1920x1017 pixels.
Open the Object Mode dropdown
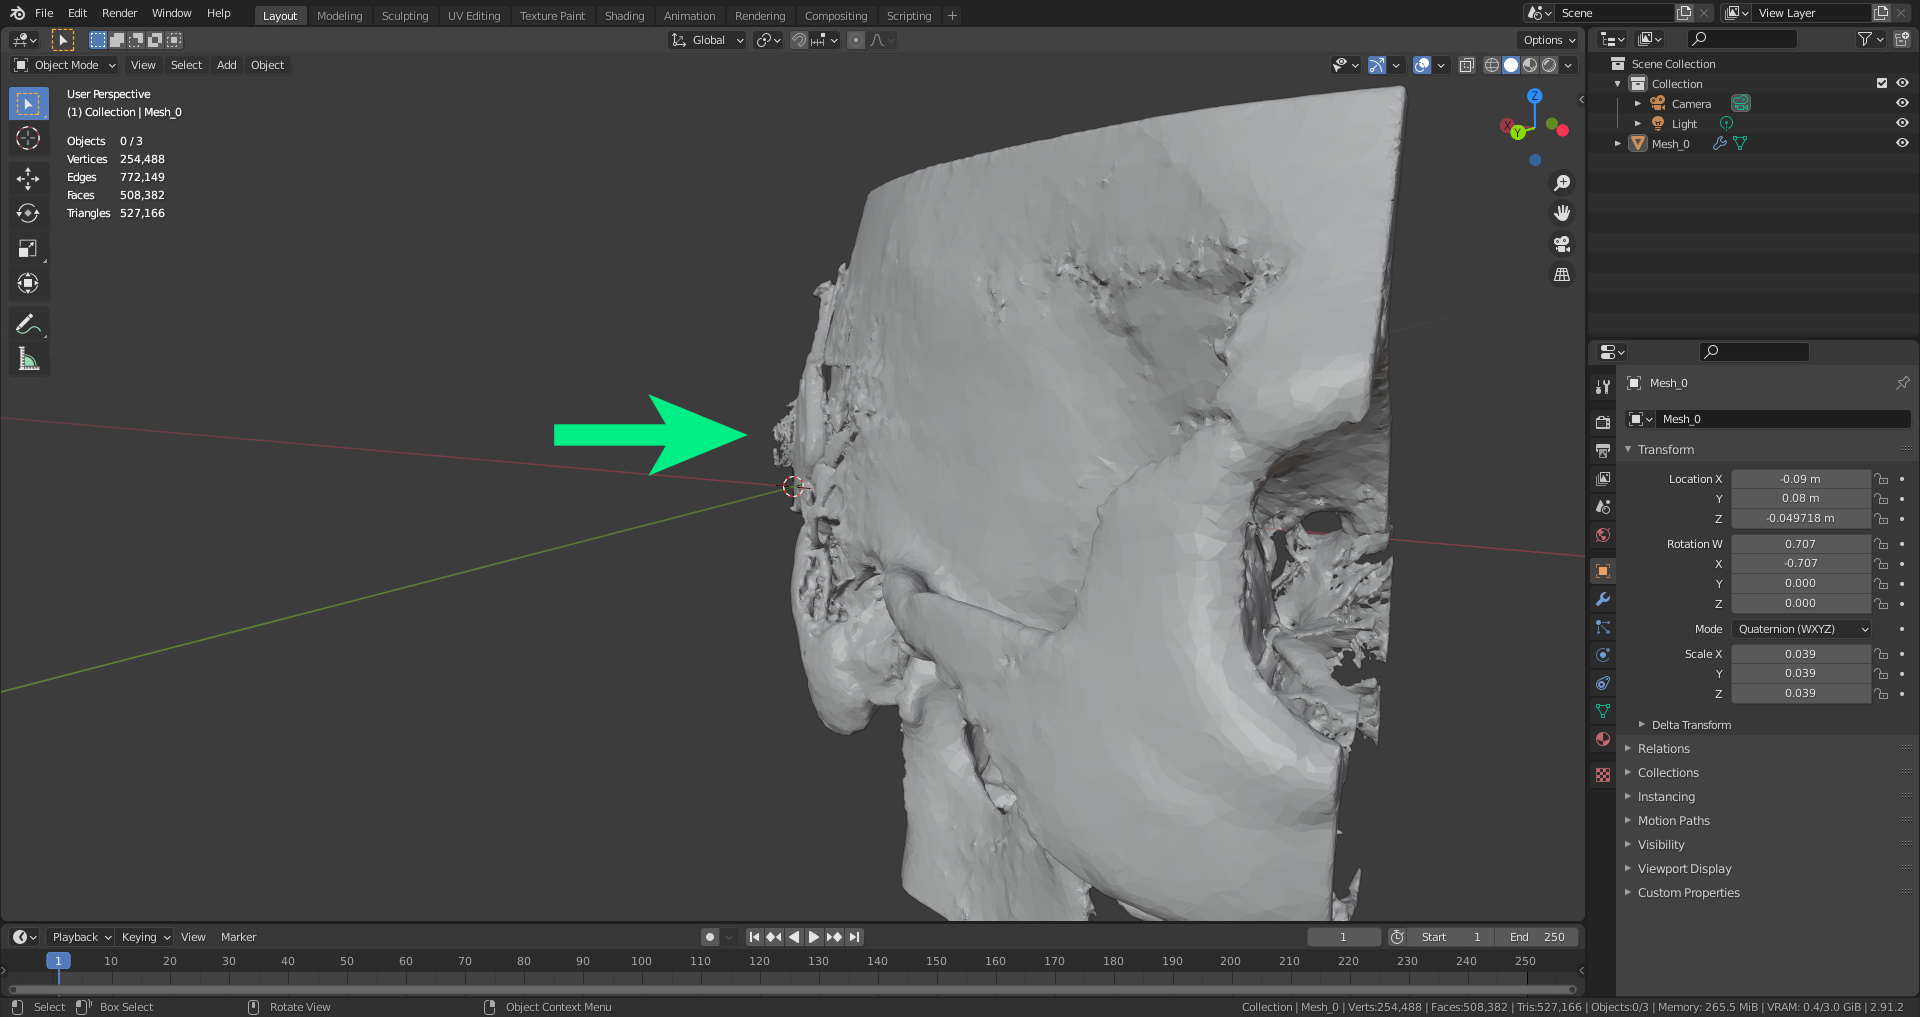point(65,65)
